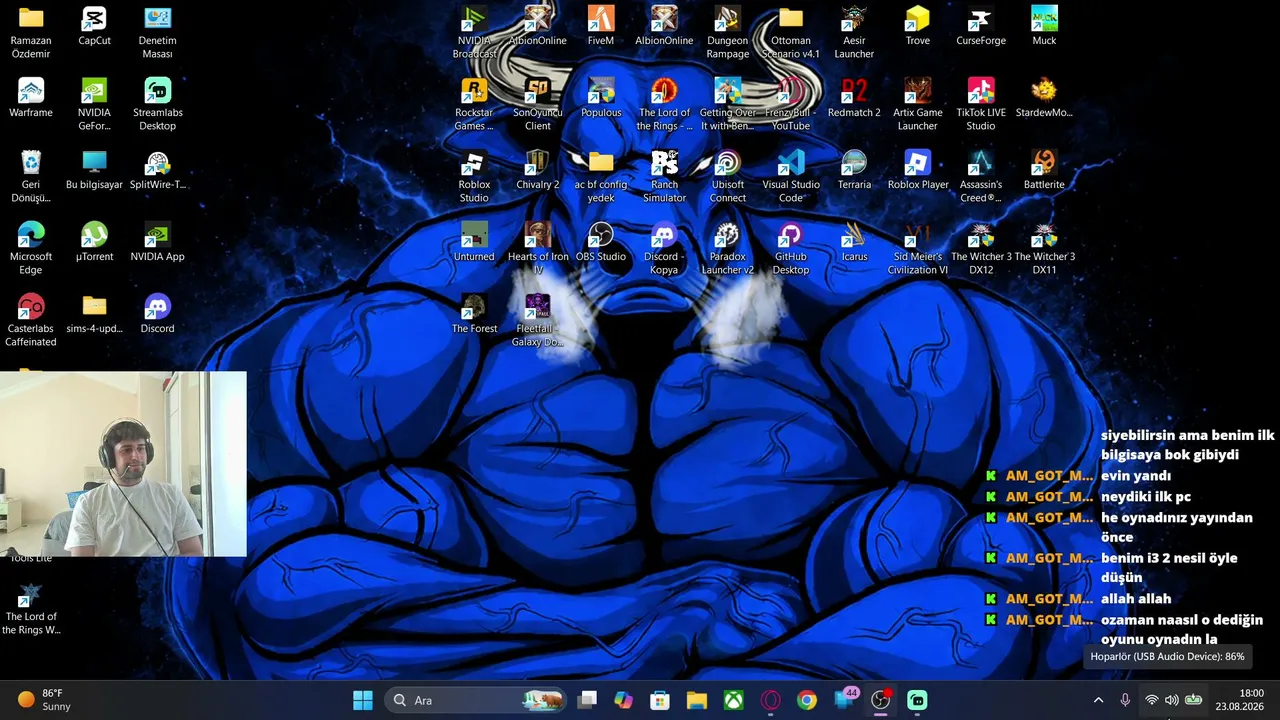Switch to OBS Studio on the taskbar
The image size is (1280, 720).
point(881,700)
